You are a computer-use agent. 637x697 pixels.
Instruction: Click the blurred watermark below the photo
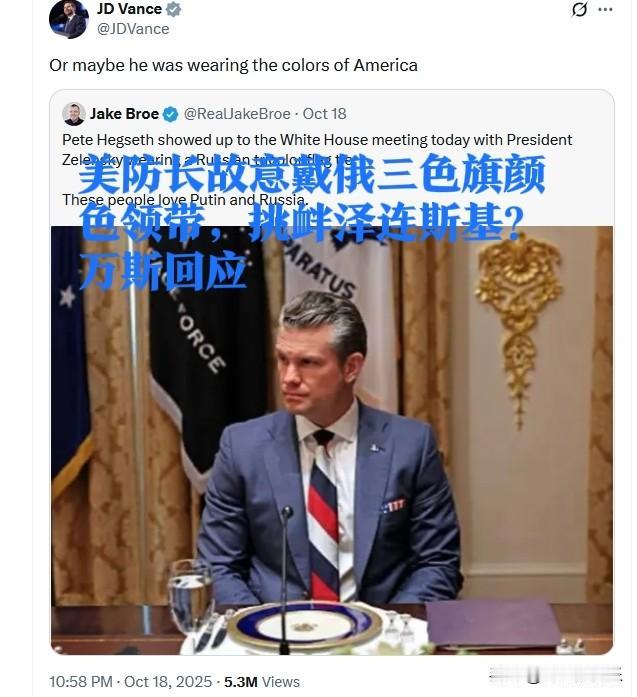pyautogui.click(x=555, y=675)
